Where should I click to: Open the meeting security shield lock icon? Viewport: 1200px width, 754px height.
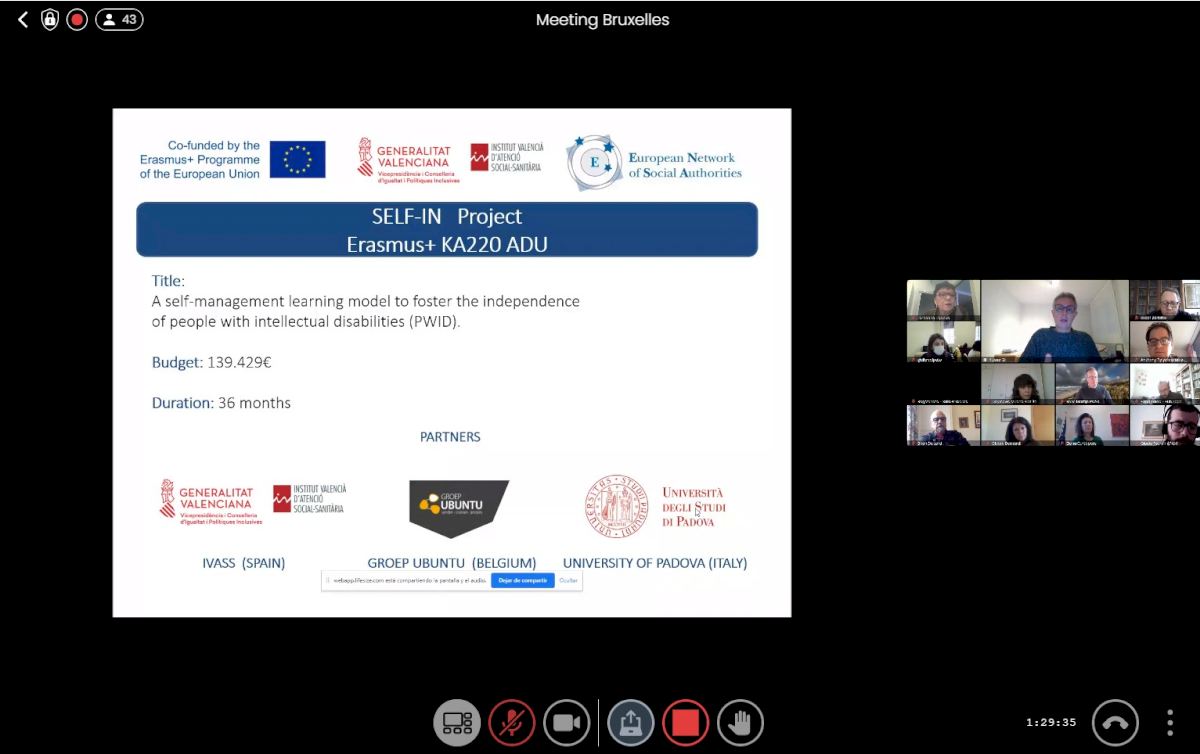click(x=50, y=20)
